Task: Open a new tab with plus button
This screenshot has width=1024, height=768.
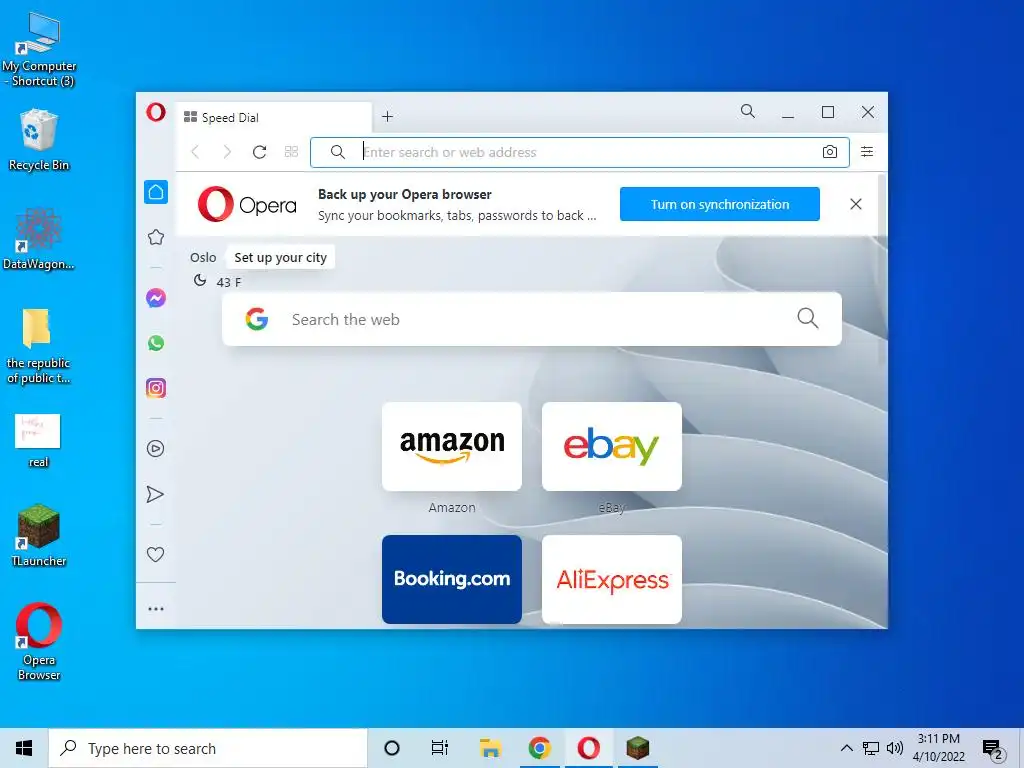Action: [x=387, y=116]
